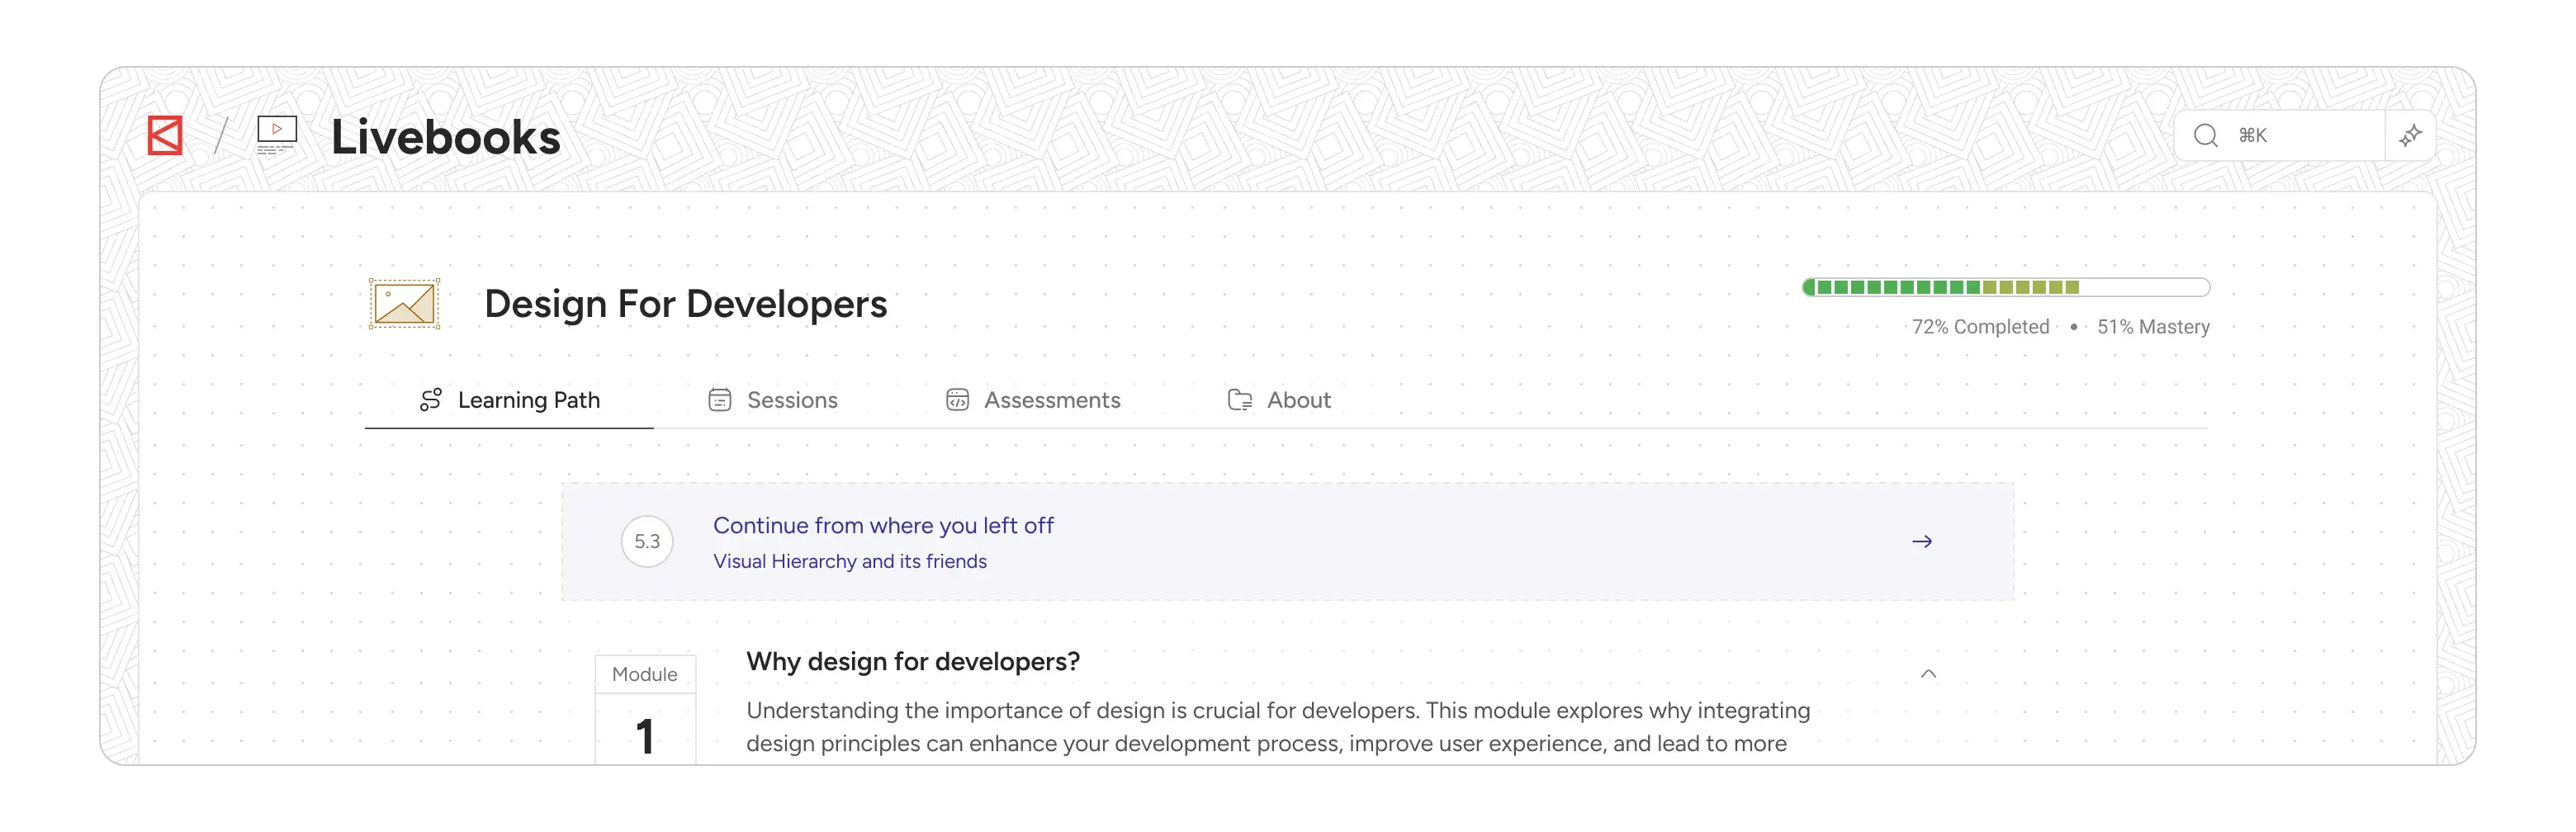This screenshot has height=832, width=2576.
Task: Select the About tab
Action: tap(1279, 400)
